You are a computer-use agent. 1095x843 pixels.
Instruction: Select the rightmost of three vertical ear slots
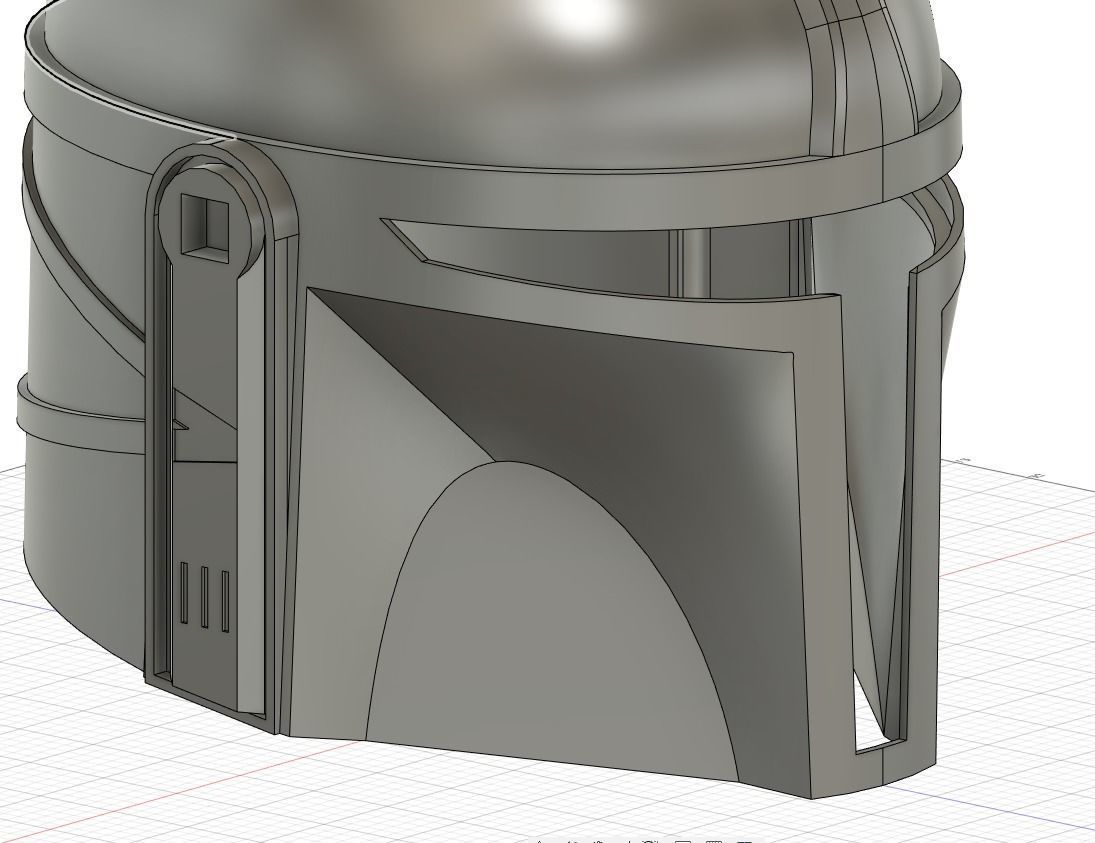[225, 601]
